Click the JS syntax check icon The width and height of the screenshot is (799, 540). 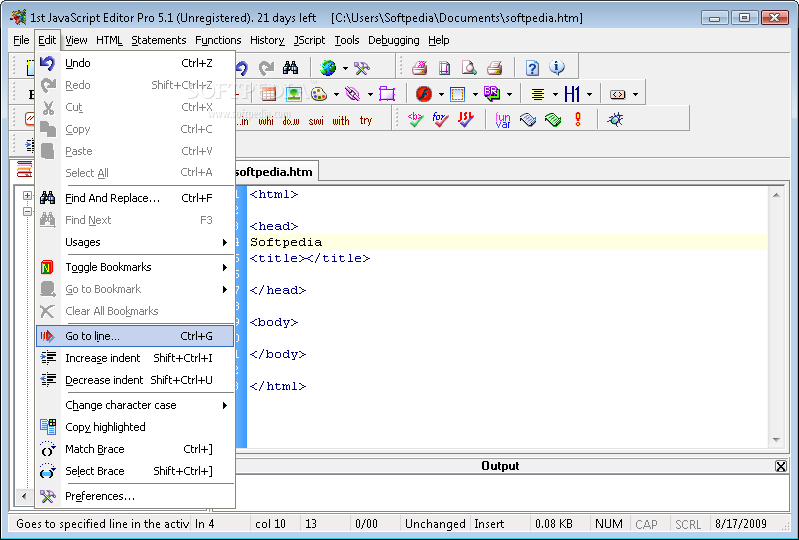[x=465, y=120]
